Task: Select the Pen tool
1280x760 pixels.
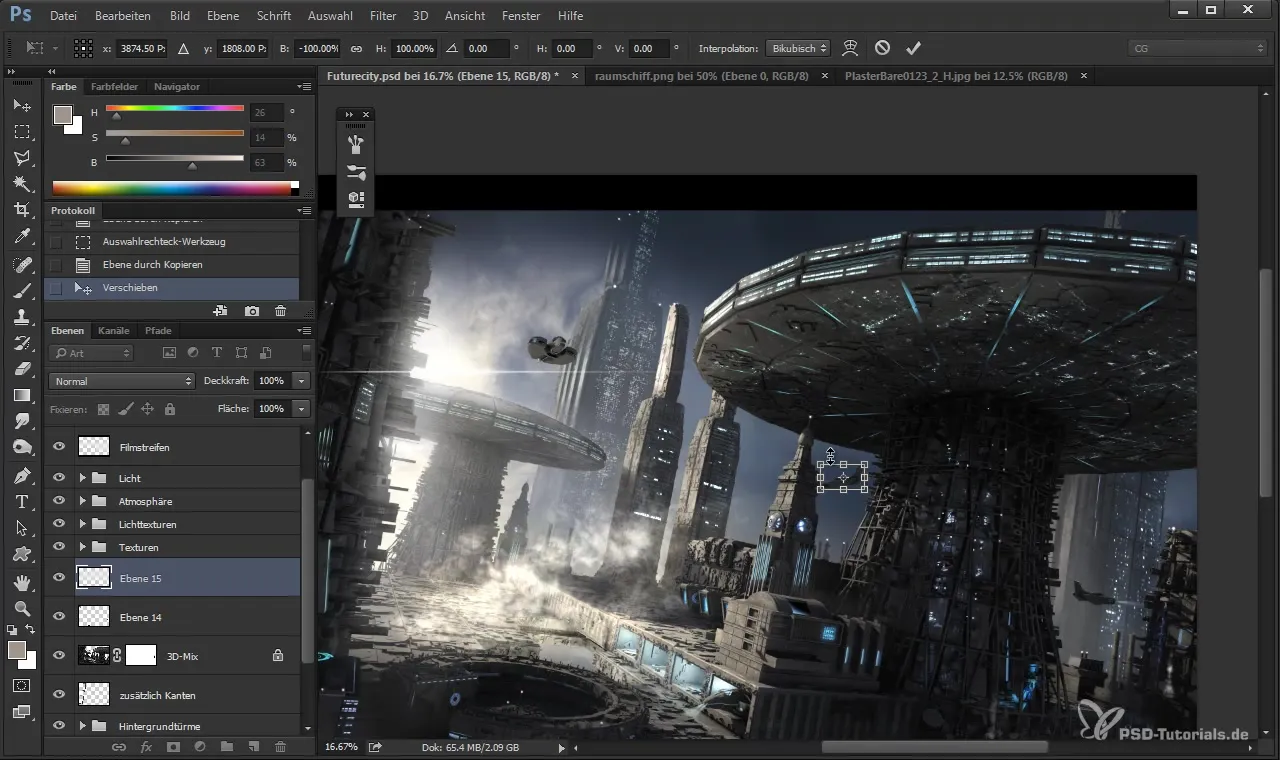Action: (22, 475)
